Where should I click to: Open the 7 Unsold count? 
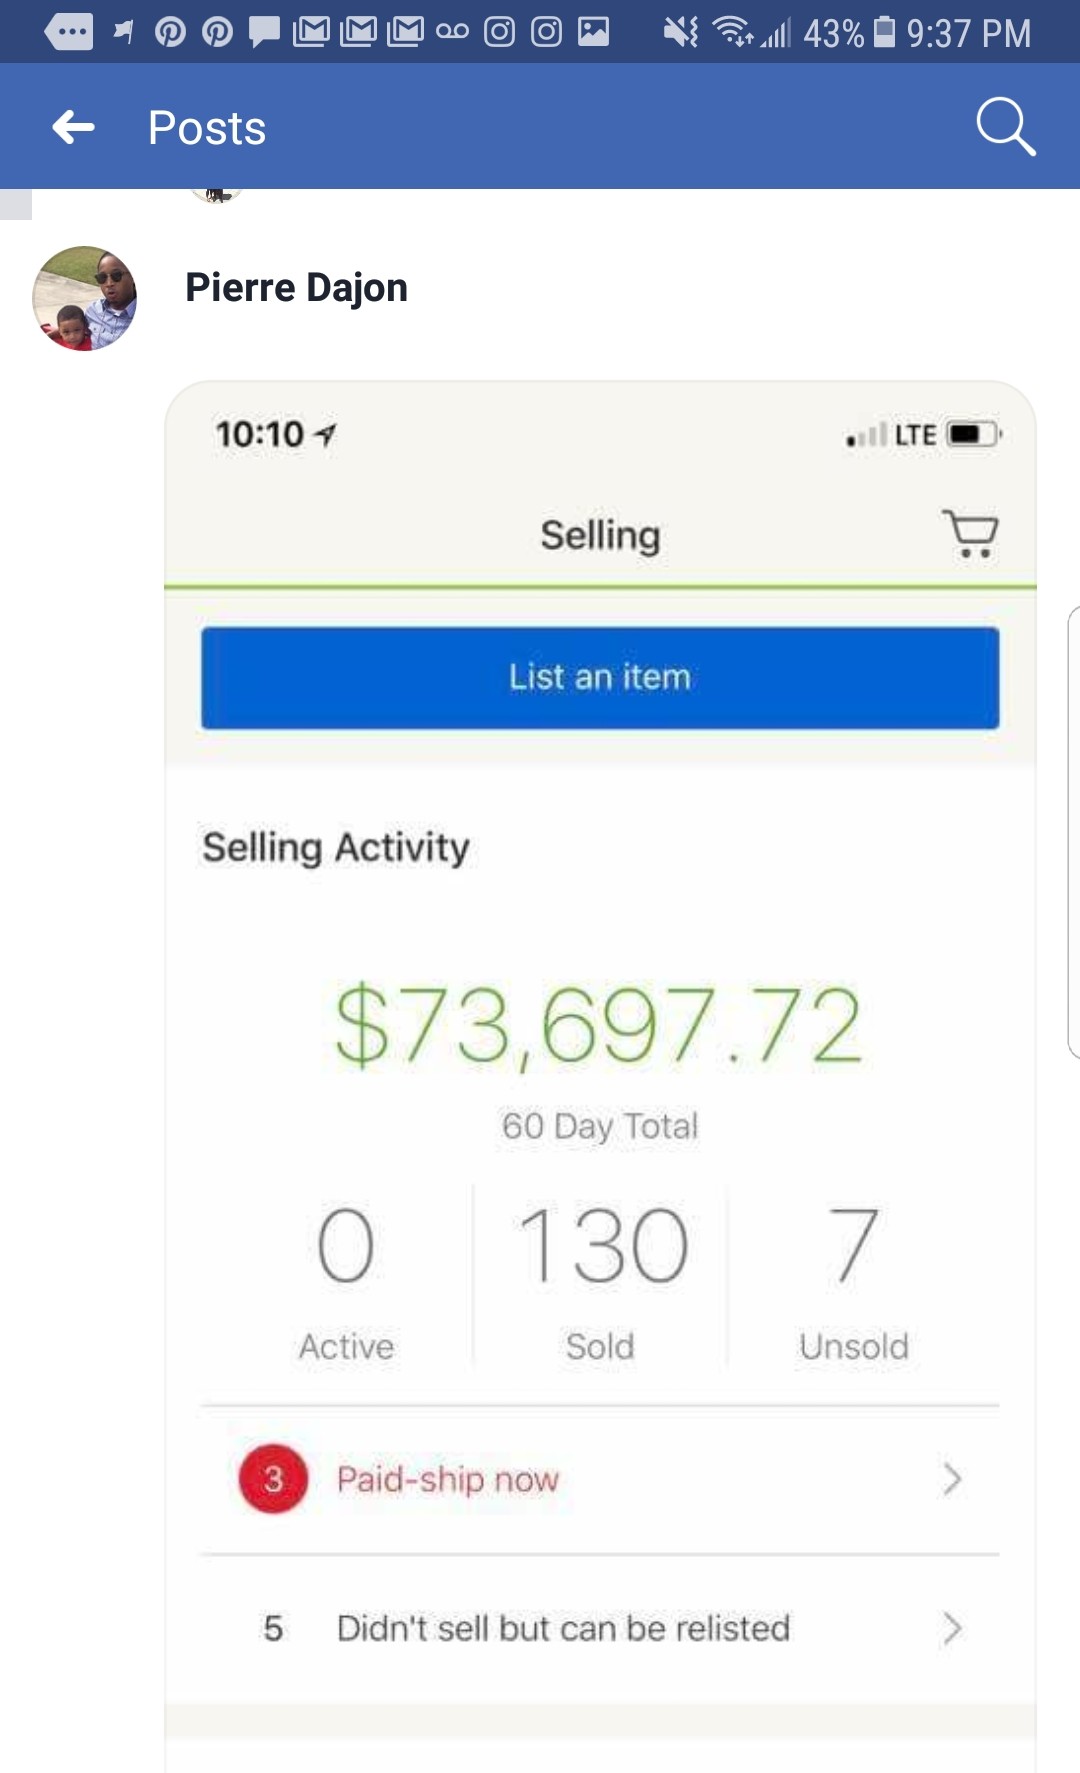[x=854, y=1280]
